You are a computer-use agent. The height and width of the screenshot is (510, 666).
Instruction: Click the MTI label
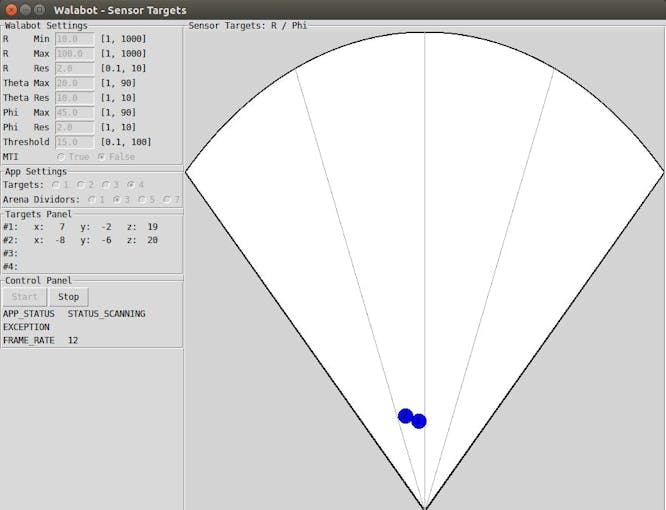click(x=11, y=157)
